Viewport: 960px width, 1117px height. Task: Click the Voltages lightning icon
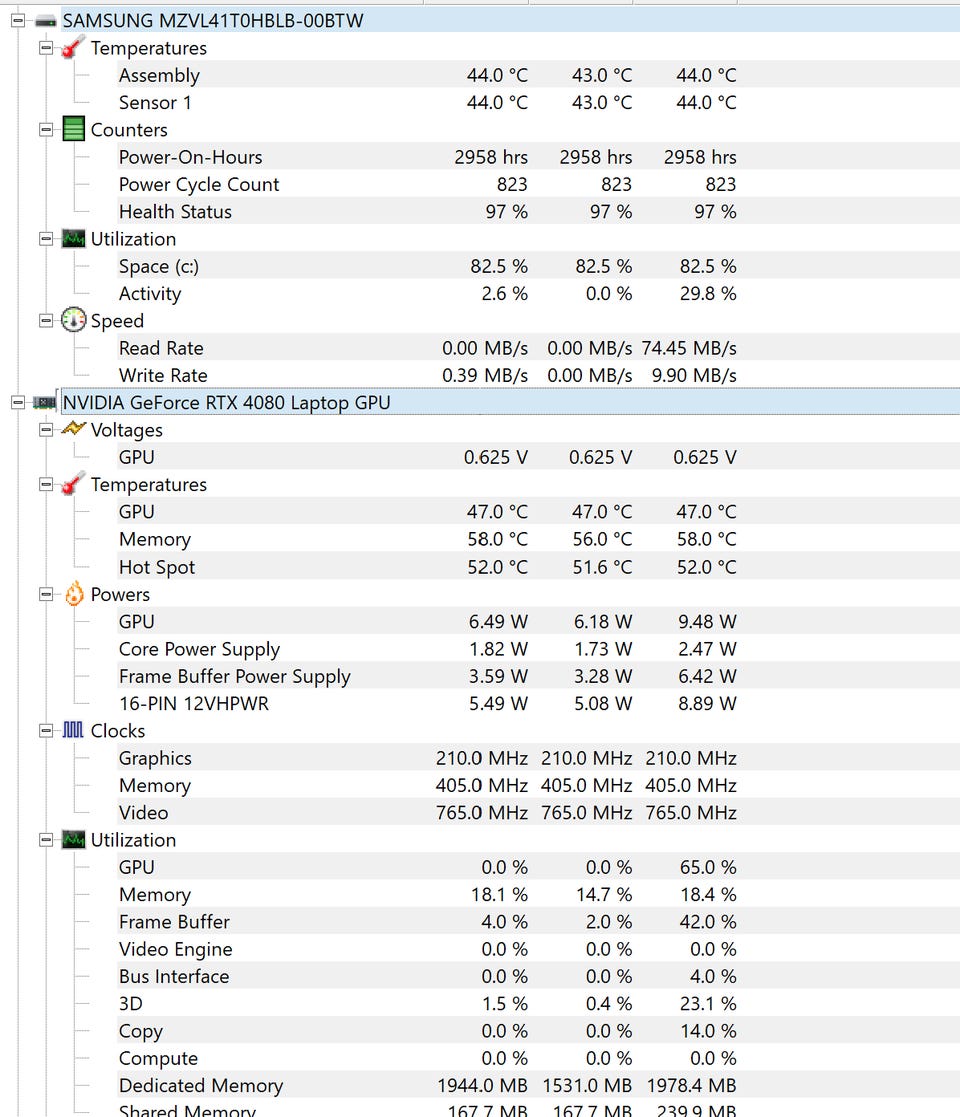(74, 430)
